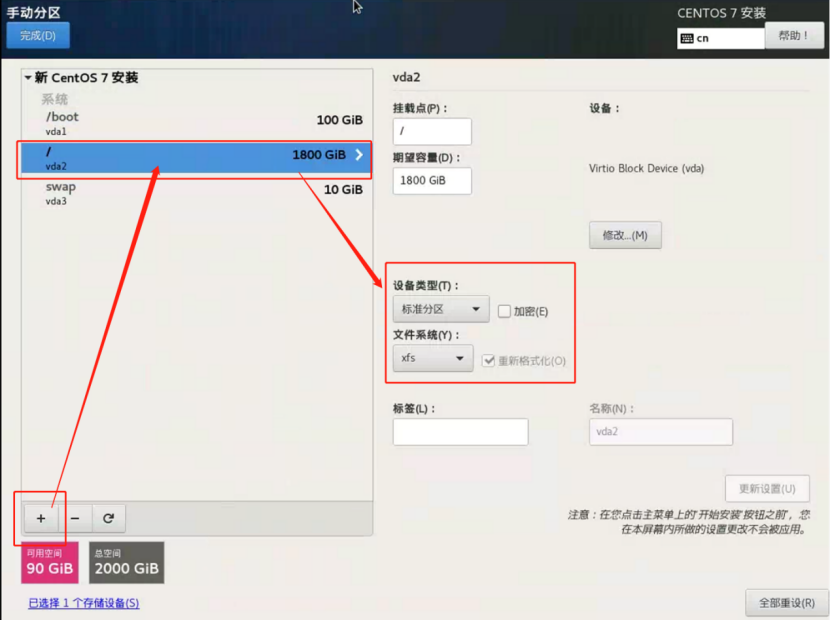Open the 文件系统 xfs dropdown

pyautogui.click(x=433, y=358)
